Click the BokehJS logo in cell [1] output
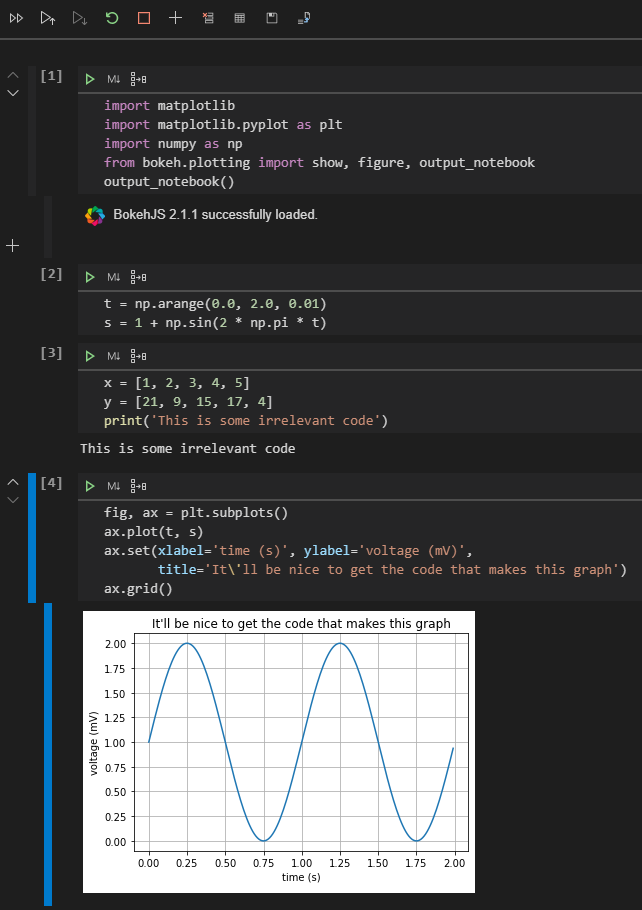Screen dimensions: 642x910 click(95, 215)
